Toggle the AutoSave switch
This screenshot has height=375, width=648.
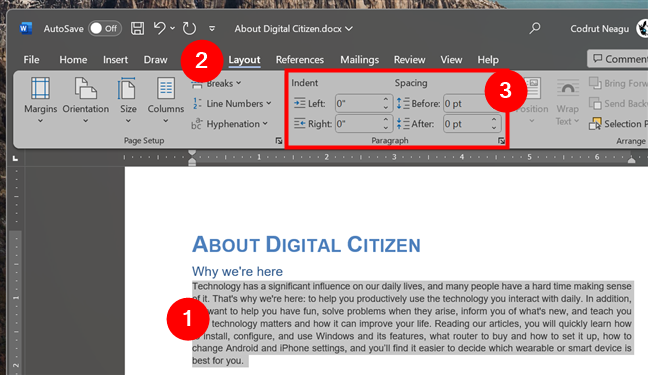coord(105,29)
